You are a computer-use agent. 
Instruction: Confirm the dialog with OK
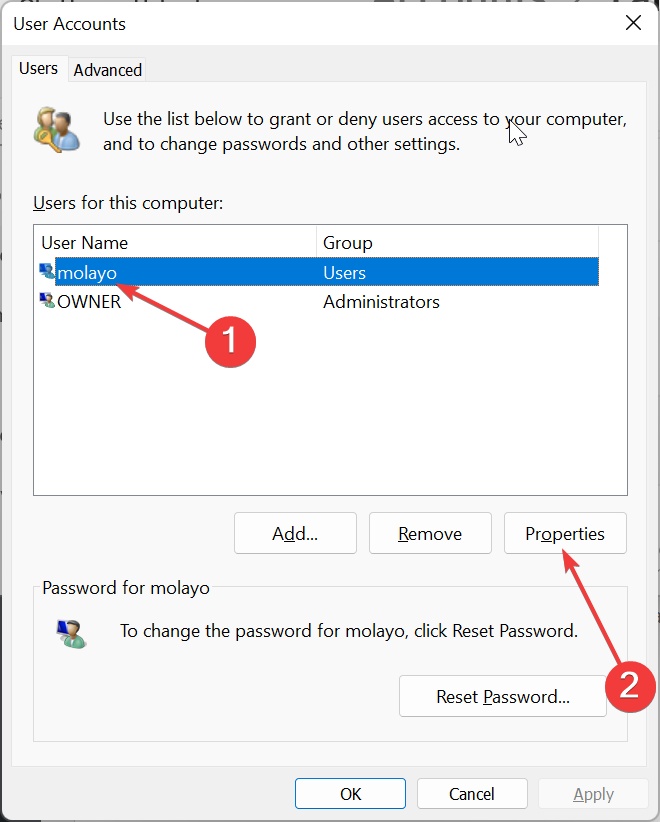[x=350, y=794]
